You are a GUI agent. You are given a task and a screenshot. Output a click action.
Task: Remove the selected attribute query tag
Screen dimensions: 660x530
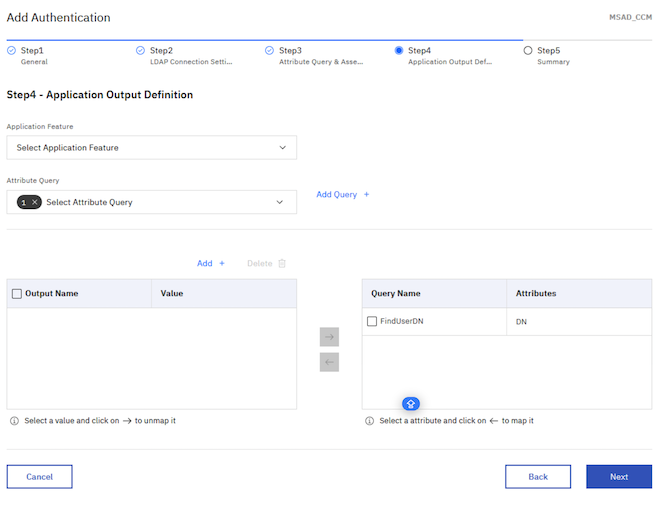35,202
